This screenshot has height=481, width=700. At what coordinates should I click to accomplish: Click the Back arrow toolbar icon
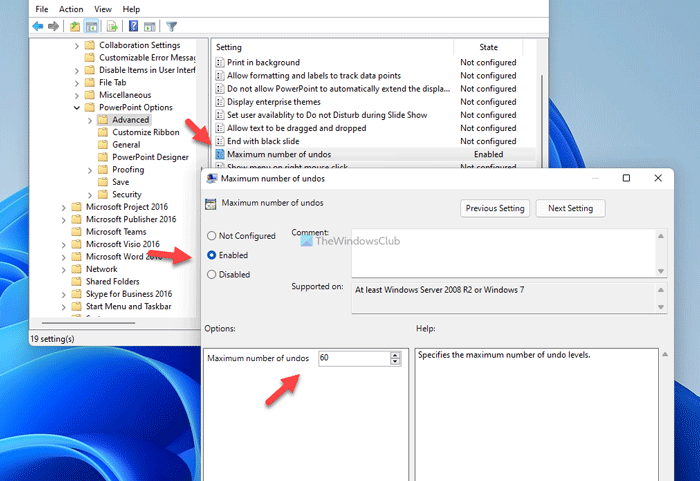pyautogui.click(x=38, y=27)
